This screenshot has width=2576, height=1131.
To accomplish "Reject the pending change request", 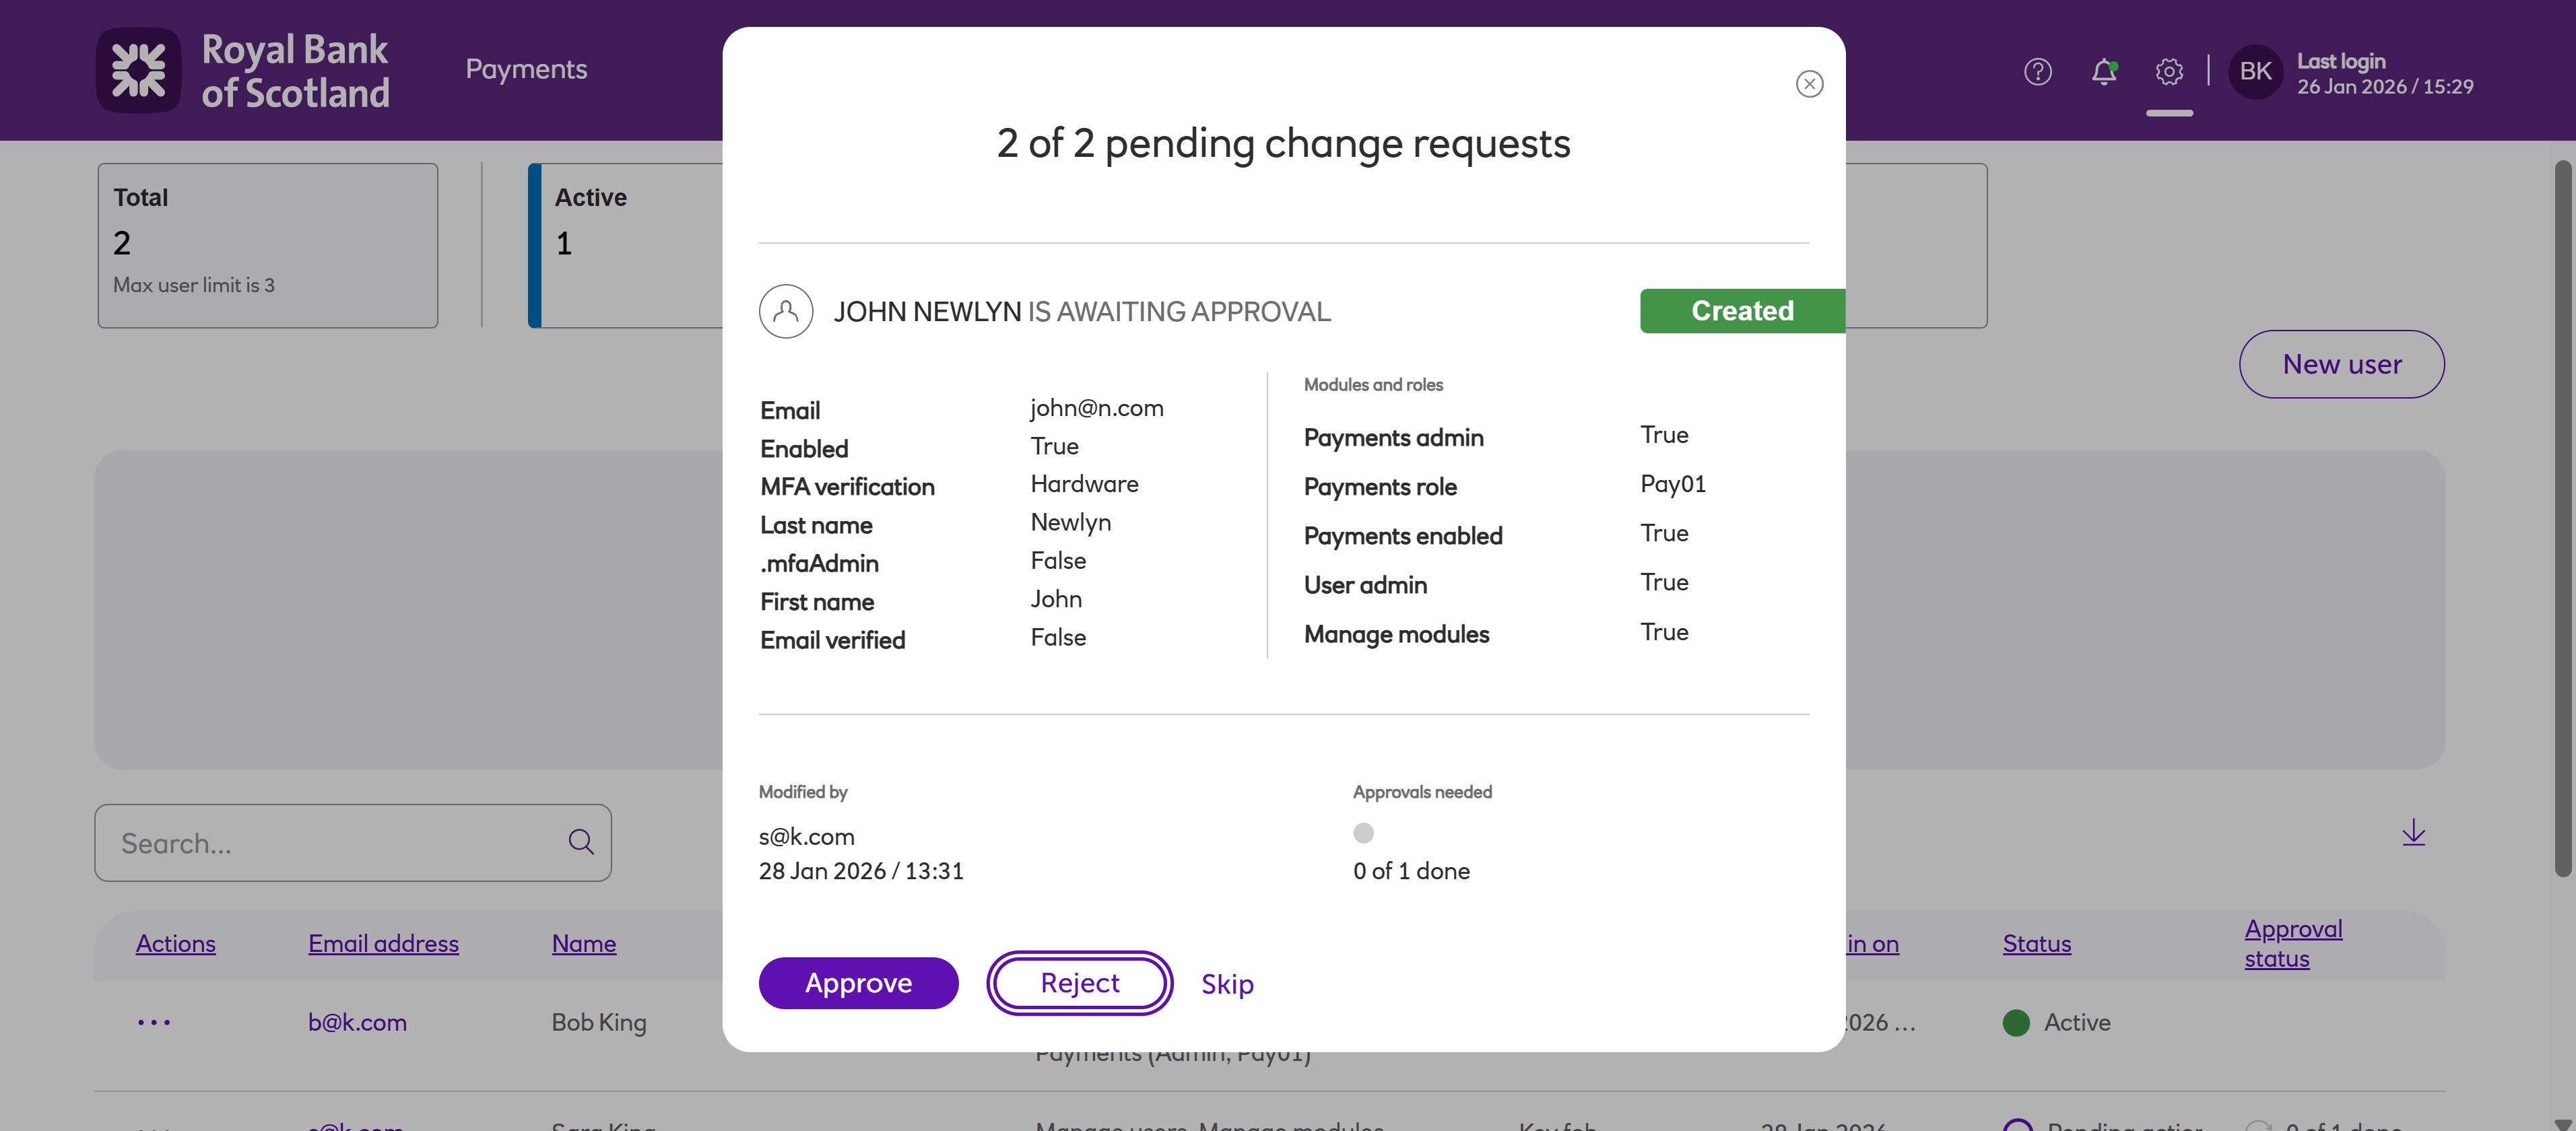I will tap(1079, 983).
